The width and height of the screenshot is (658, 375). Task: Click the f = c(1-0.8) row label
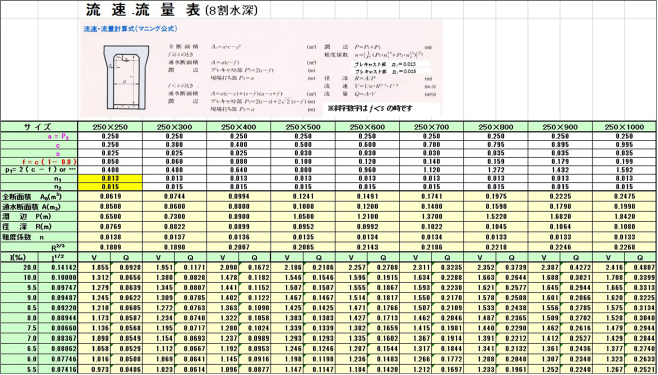[x=39, y=161]
